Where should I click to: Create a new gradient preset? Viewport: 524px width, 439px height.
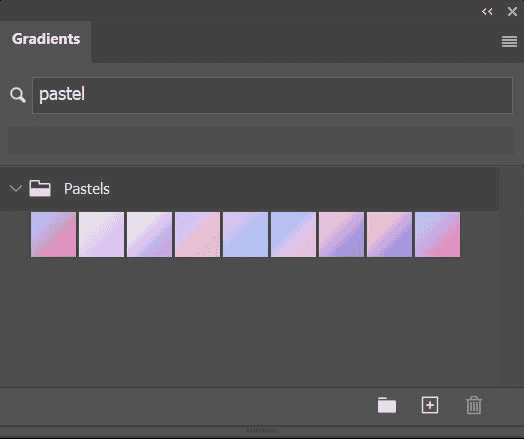click(x=430, y=405)
